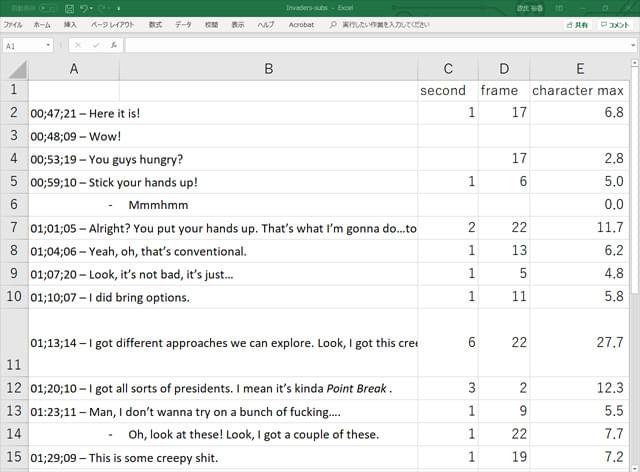640x472 pixels.
Task: Click the Redo arrow icon
Action: point(103,8)
